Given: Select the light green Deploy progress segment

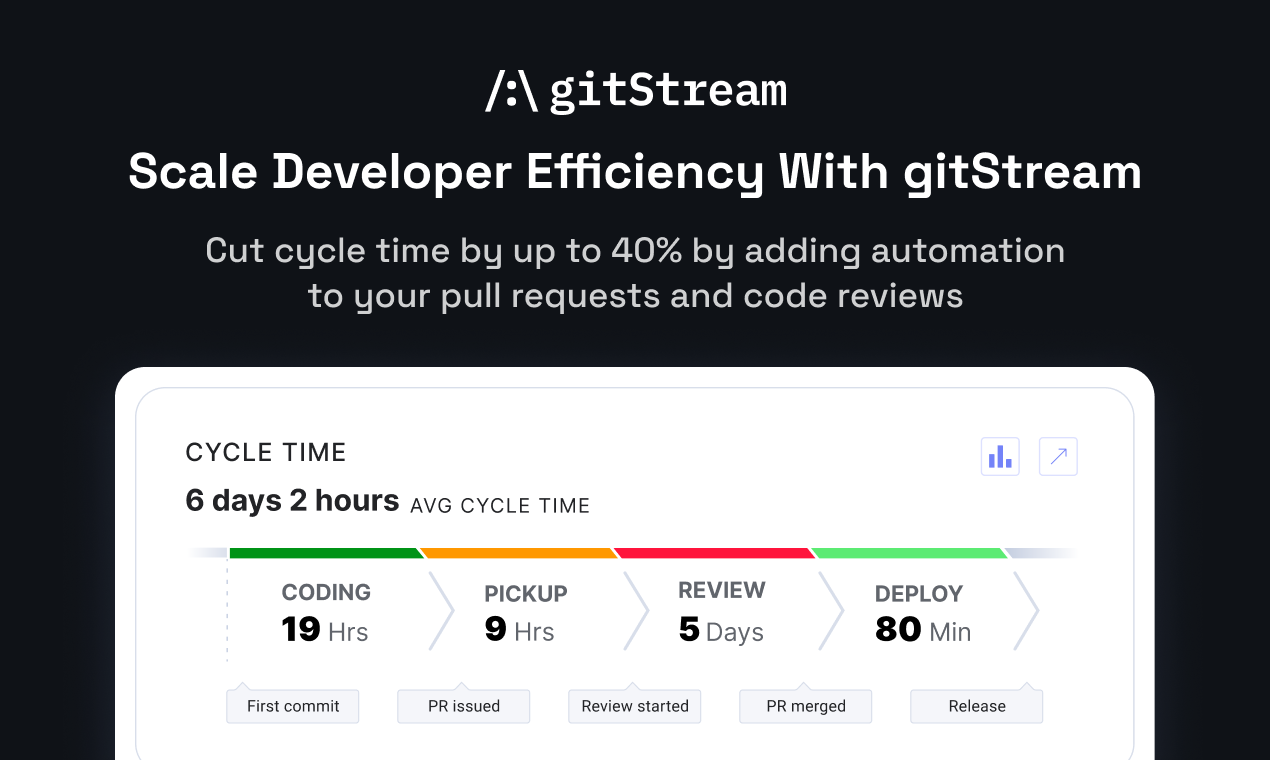Looking at the screenshot, I should [x=909, y=553].
